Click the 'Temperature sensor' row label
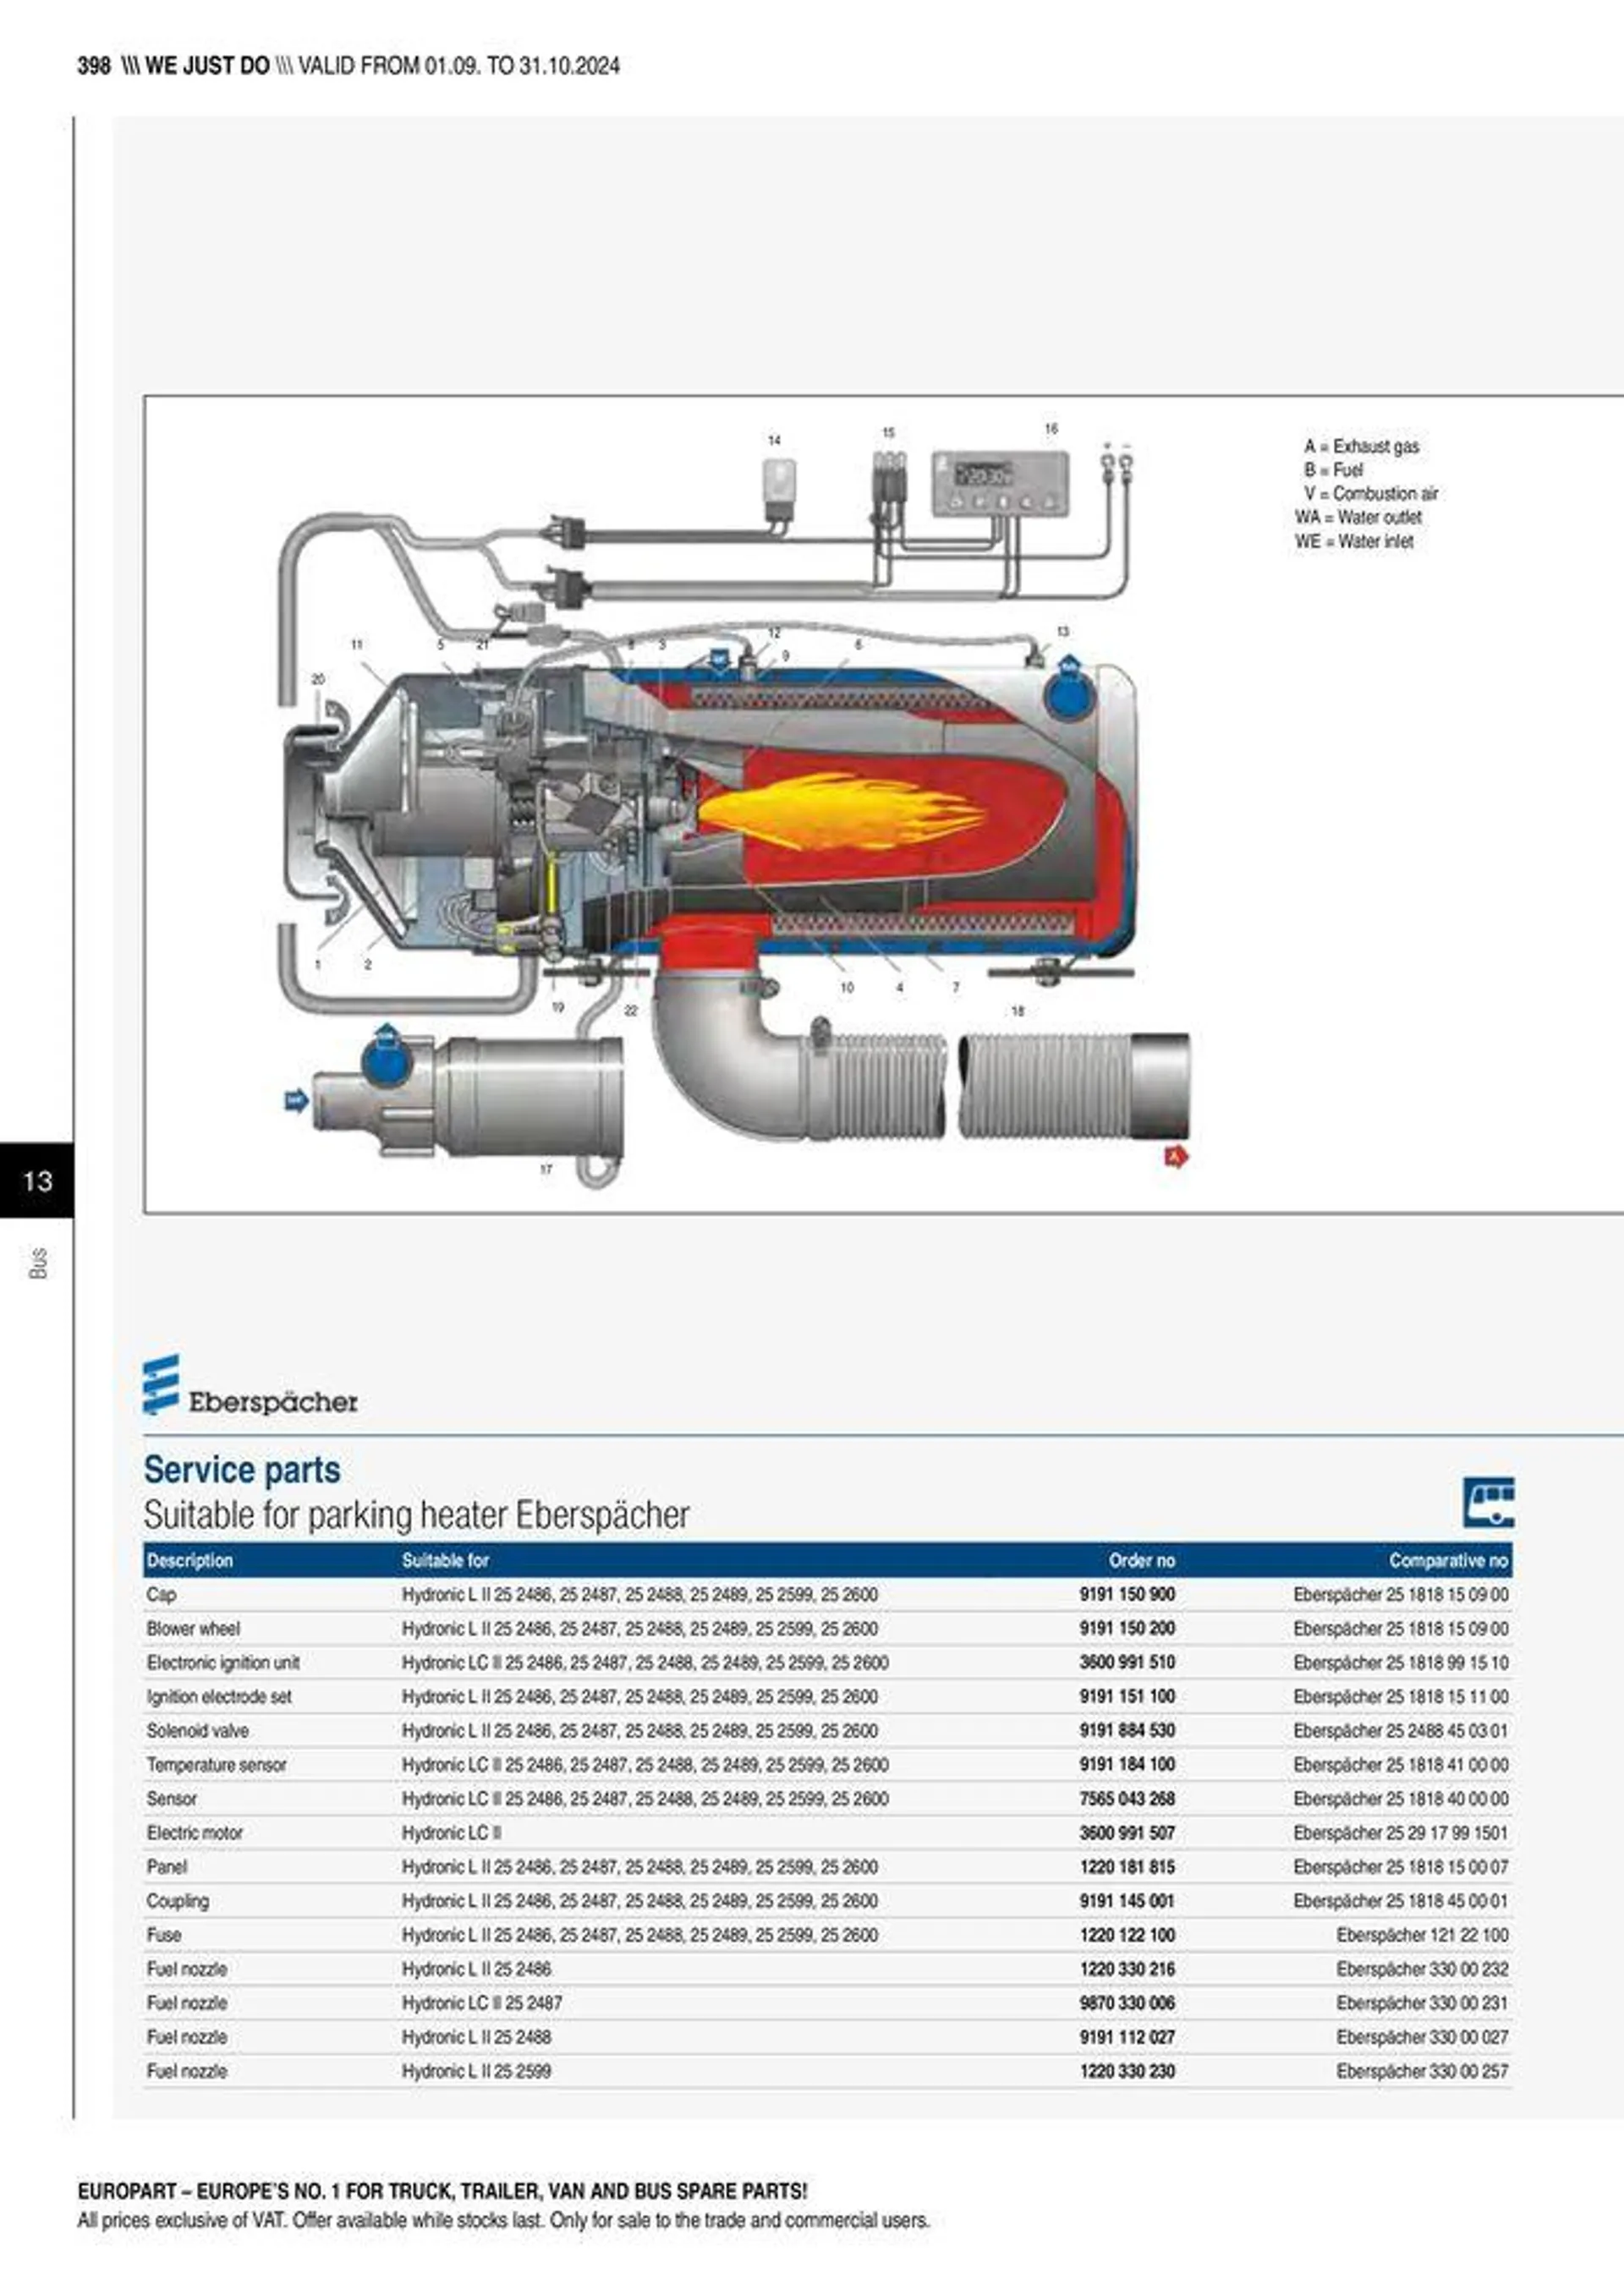The height and width of the screenshot is (2296, 1624). point(216,1764)
